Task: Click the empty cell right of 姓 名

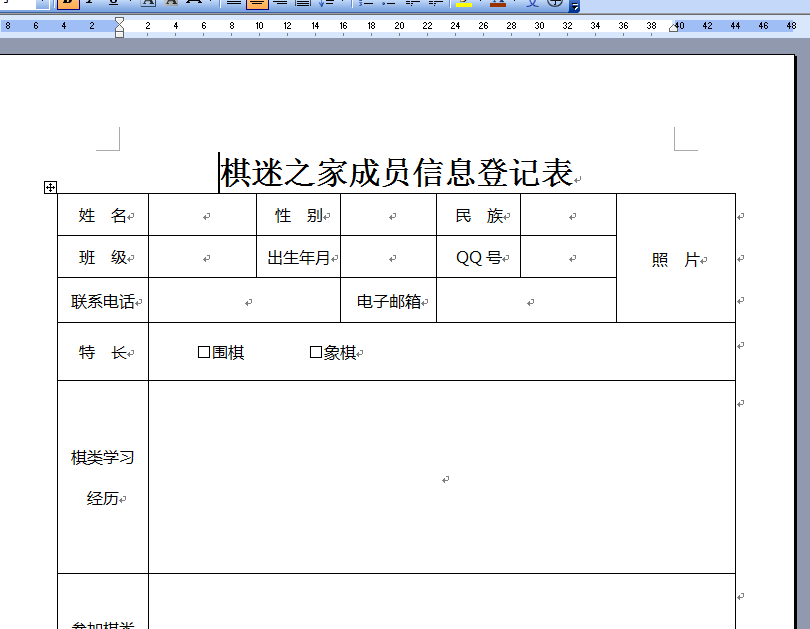Action: click(x=202, y=215)
